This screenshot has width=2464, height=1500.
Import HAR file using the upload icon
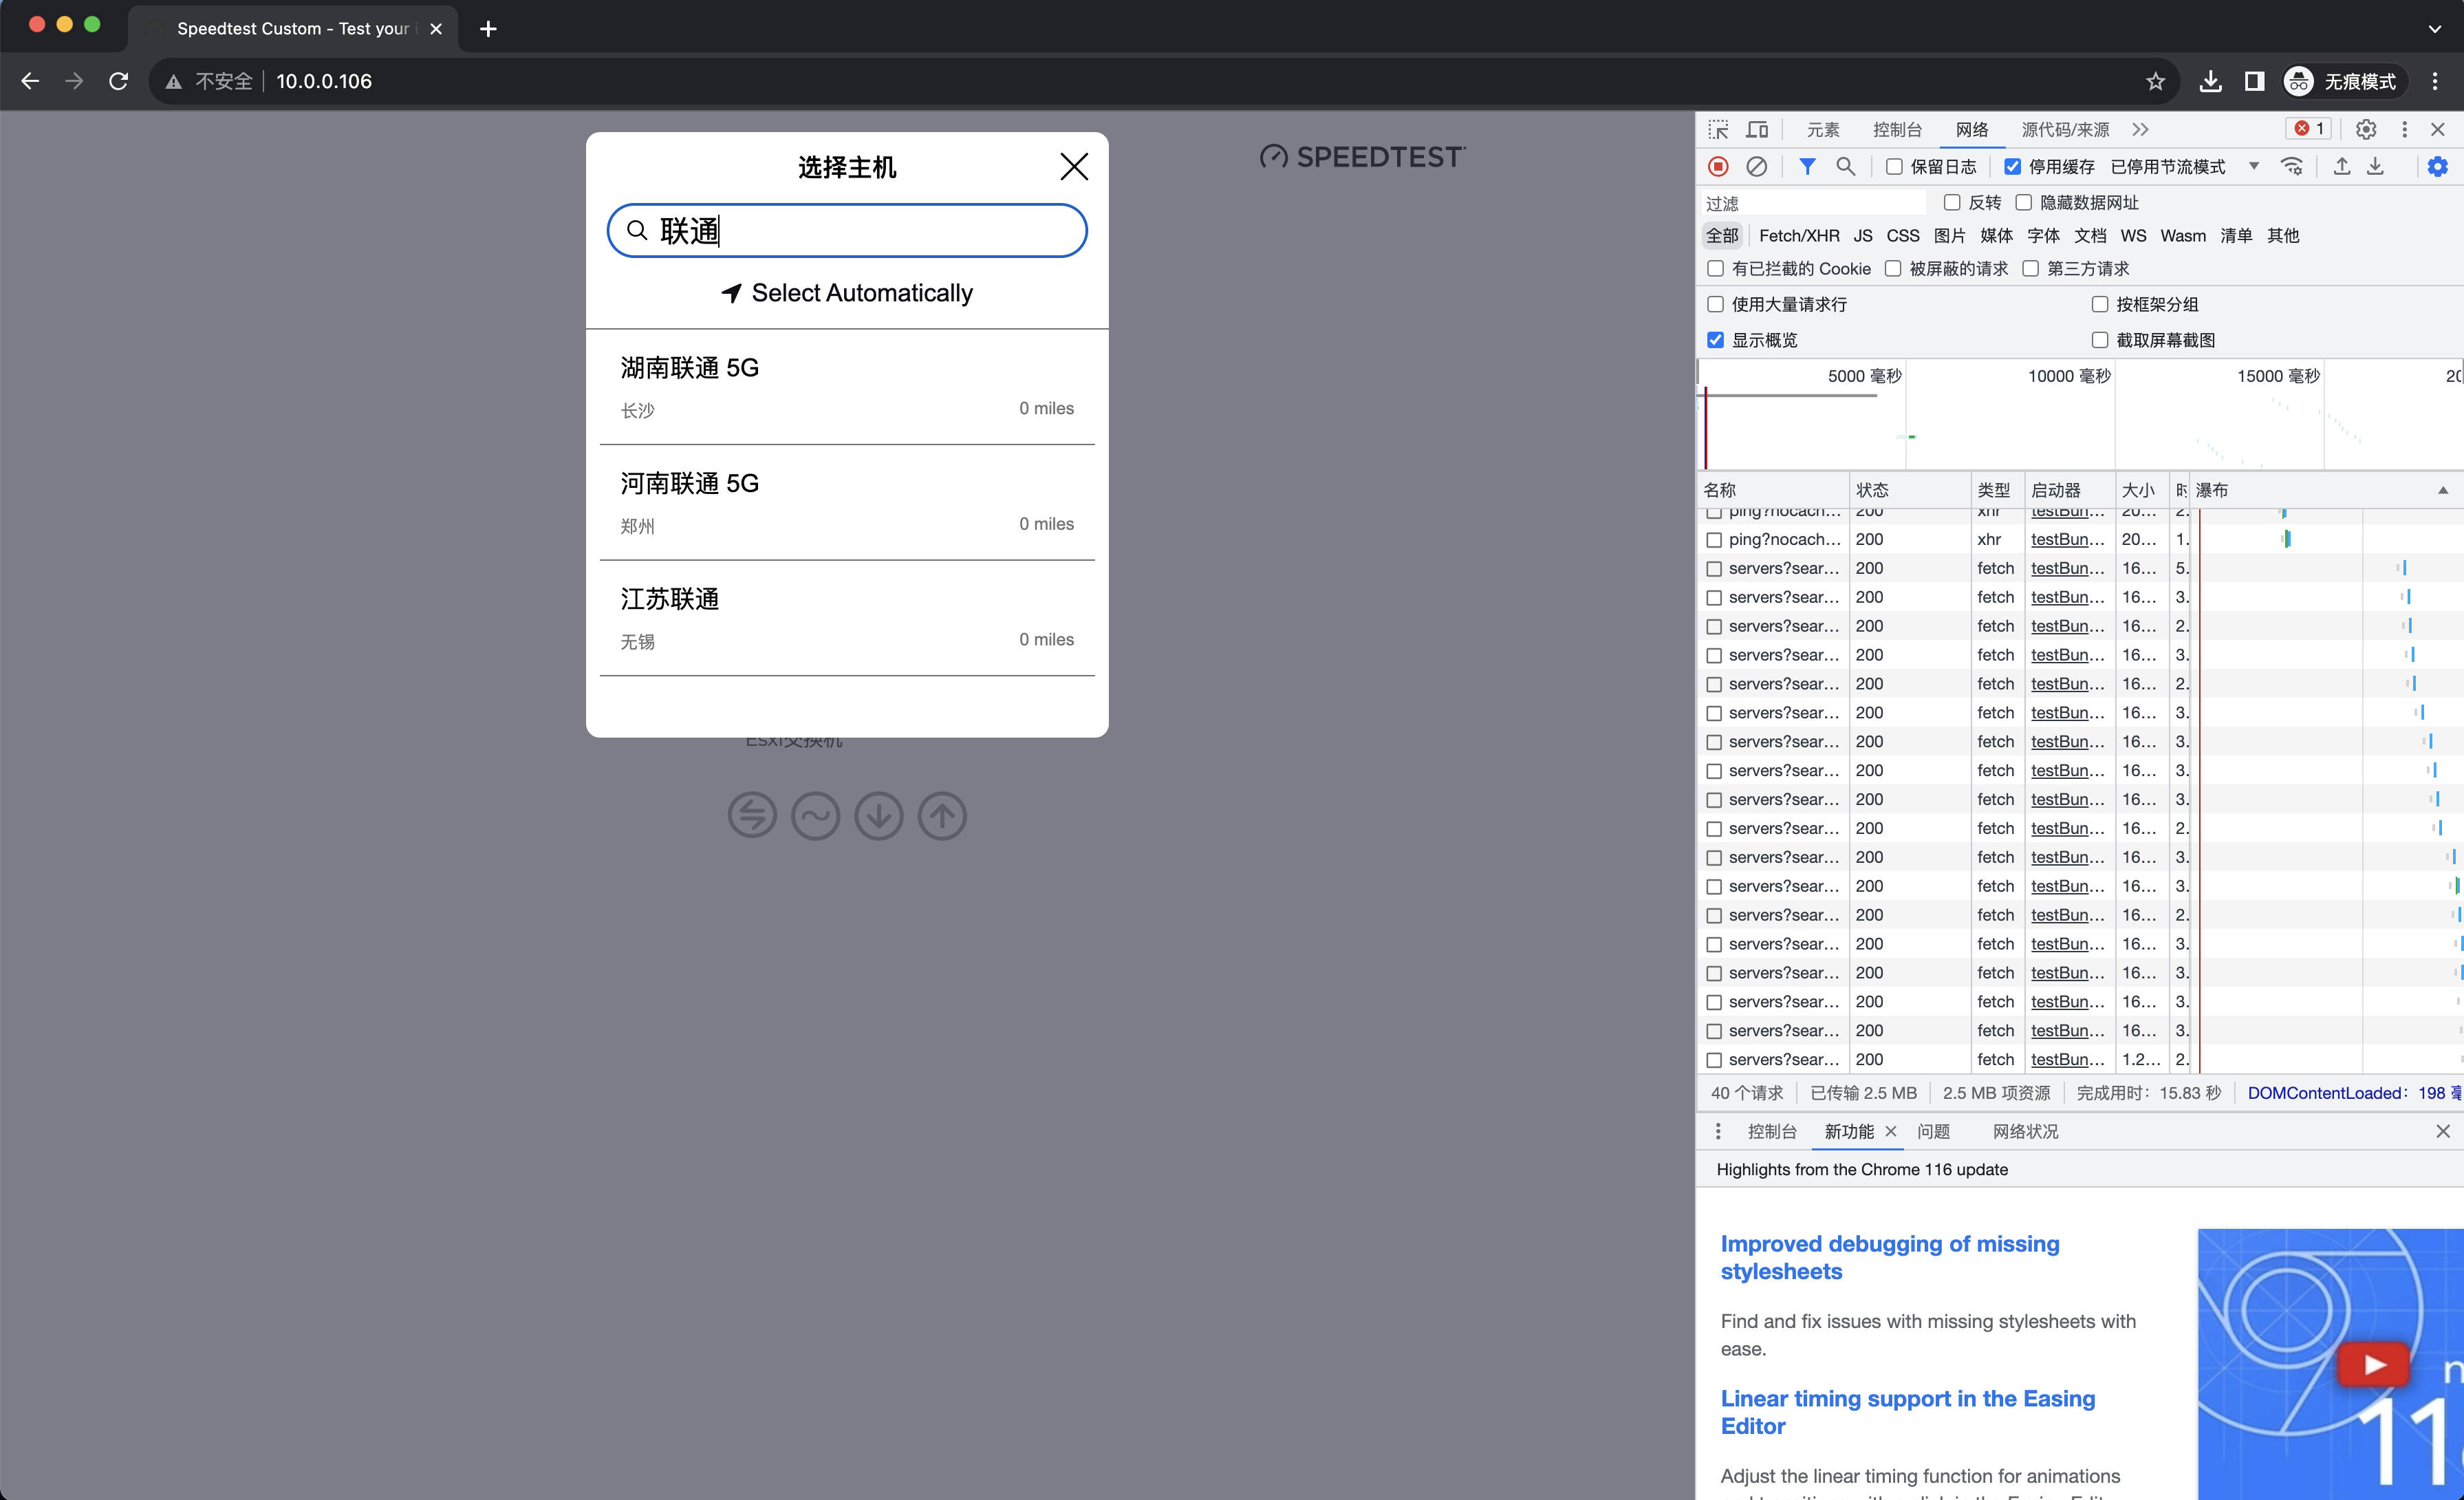(2341, 166)
